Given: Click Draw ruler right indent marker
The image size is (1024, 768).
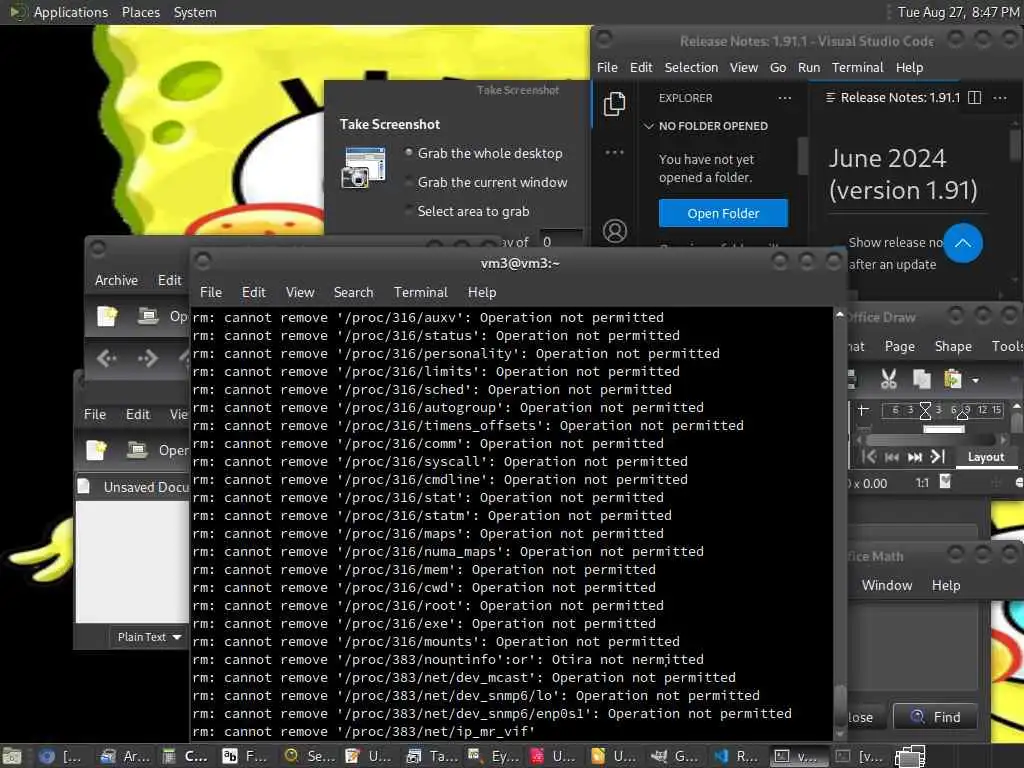Looking at the screenshot, I should pyautogui.click(x=961, y=414).
